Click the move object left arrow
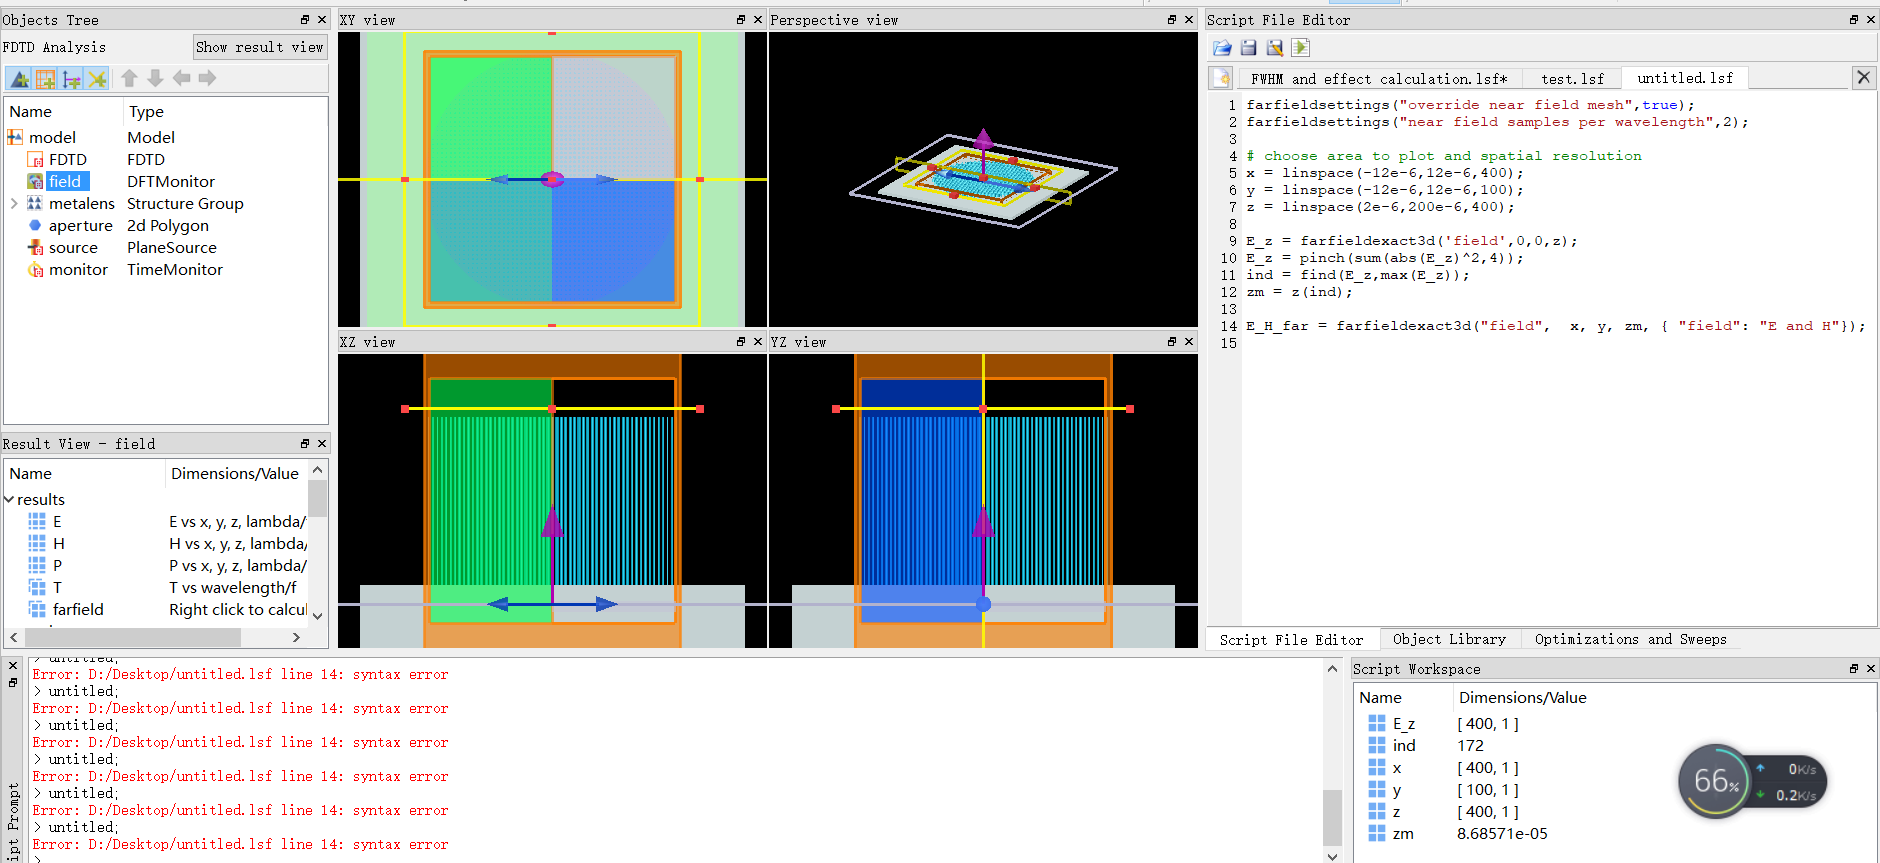Viewport: 1880px width, 863px height. (x=181, y=78)
